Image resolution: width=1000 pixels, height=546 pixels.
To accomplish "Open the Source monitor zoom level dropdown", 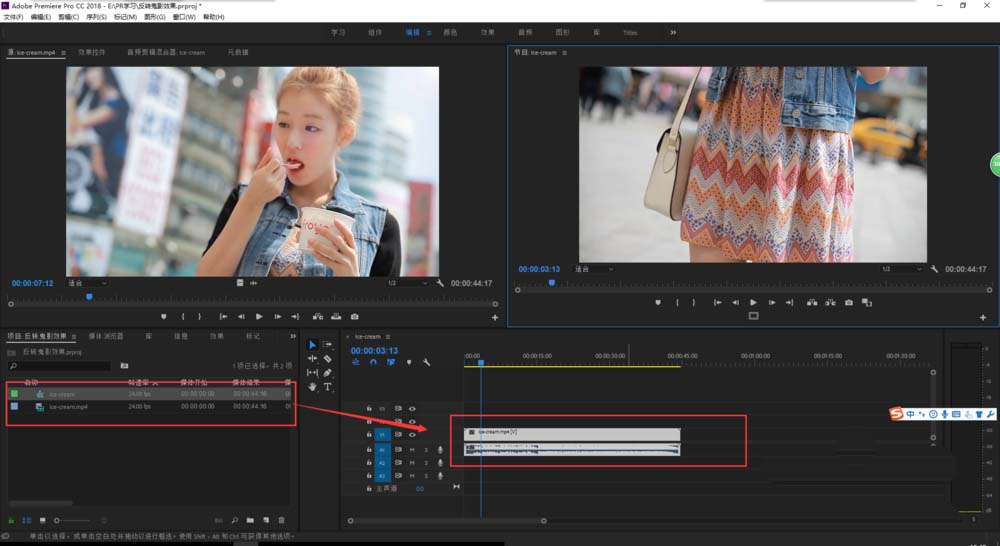I will [x=88, y=283].
